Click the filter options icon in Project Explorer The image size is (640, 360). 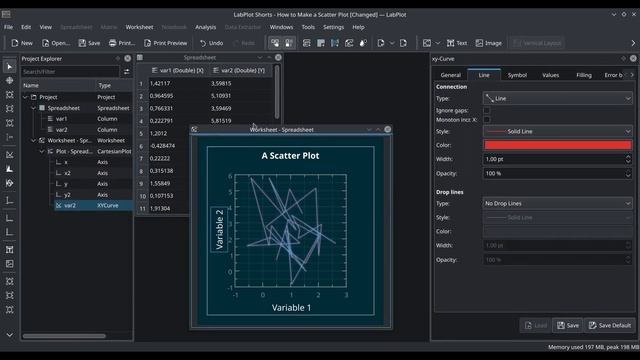[x=127, y=72]
